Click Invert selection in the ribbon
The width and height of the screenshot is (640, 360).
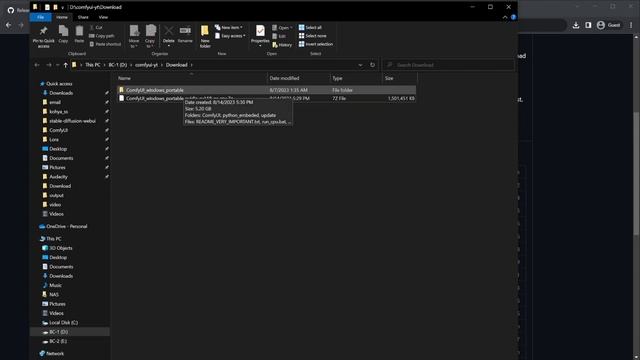click(x=316, y=44)
